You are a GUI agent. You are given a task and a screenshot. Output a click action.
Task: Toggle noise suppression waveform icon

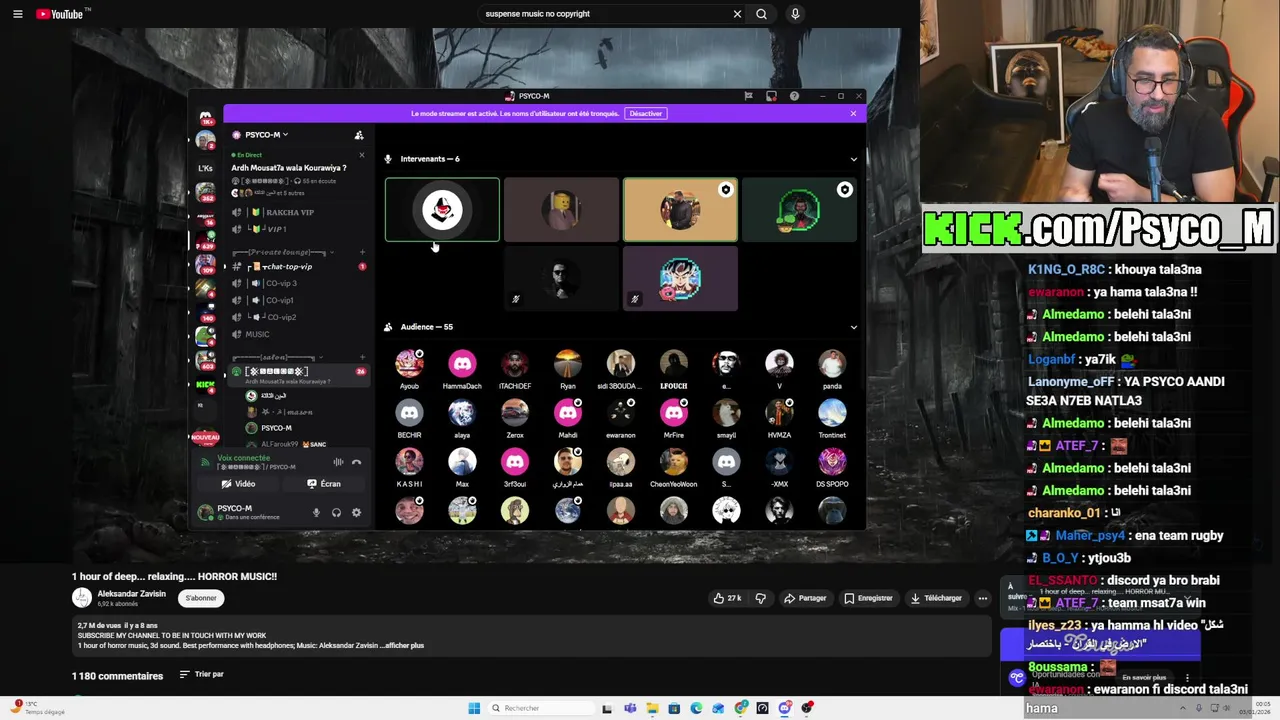tap(338, 462)
